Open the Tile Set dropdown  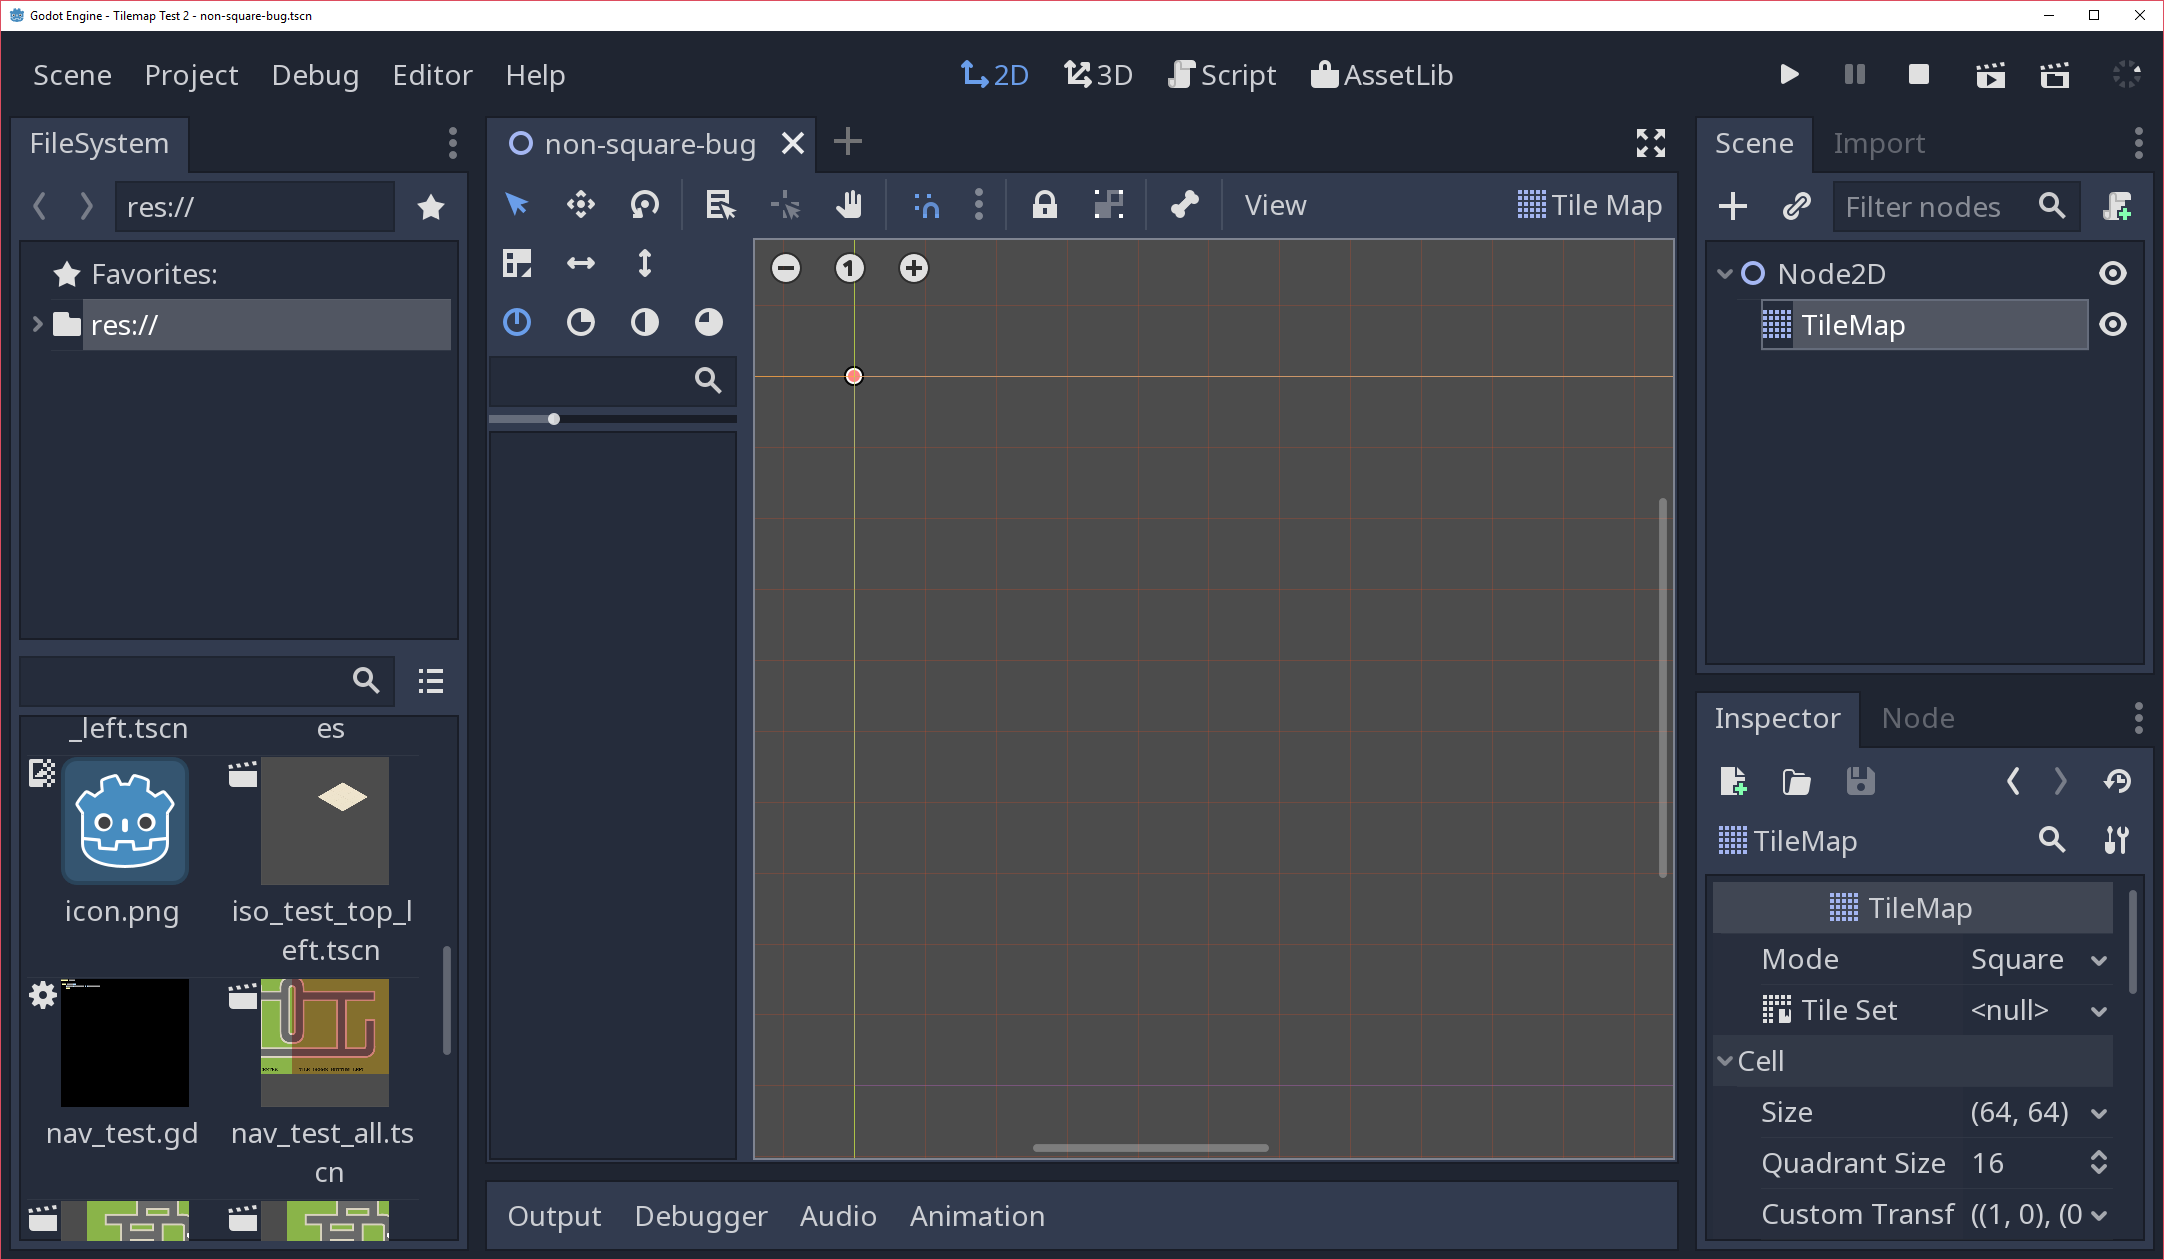[x=2096, y=1010]
